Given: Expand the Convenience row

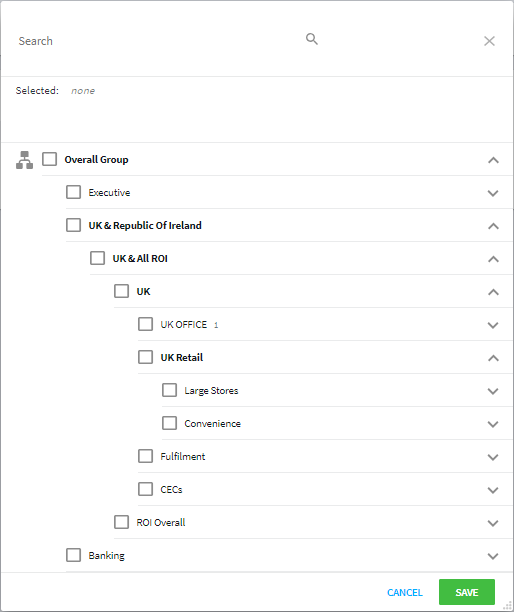Looking at the screenshot, I should coord(493,424).
